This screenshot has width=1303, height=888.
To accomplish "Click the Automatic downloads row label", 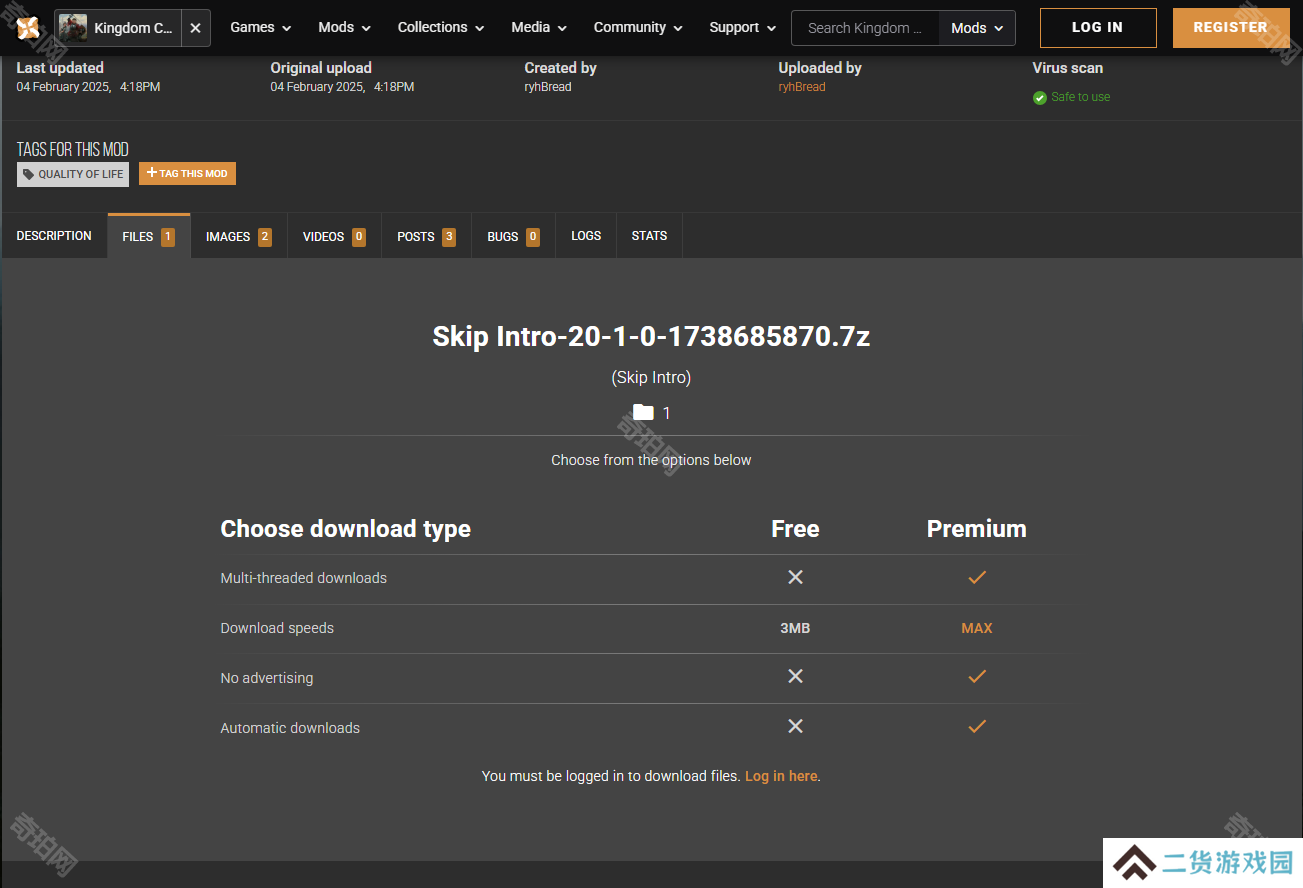I will [x=290, y=728].
